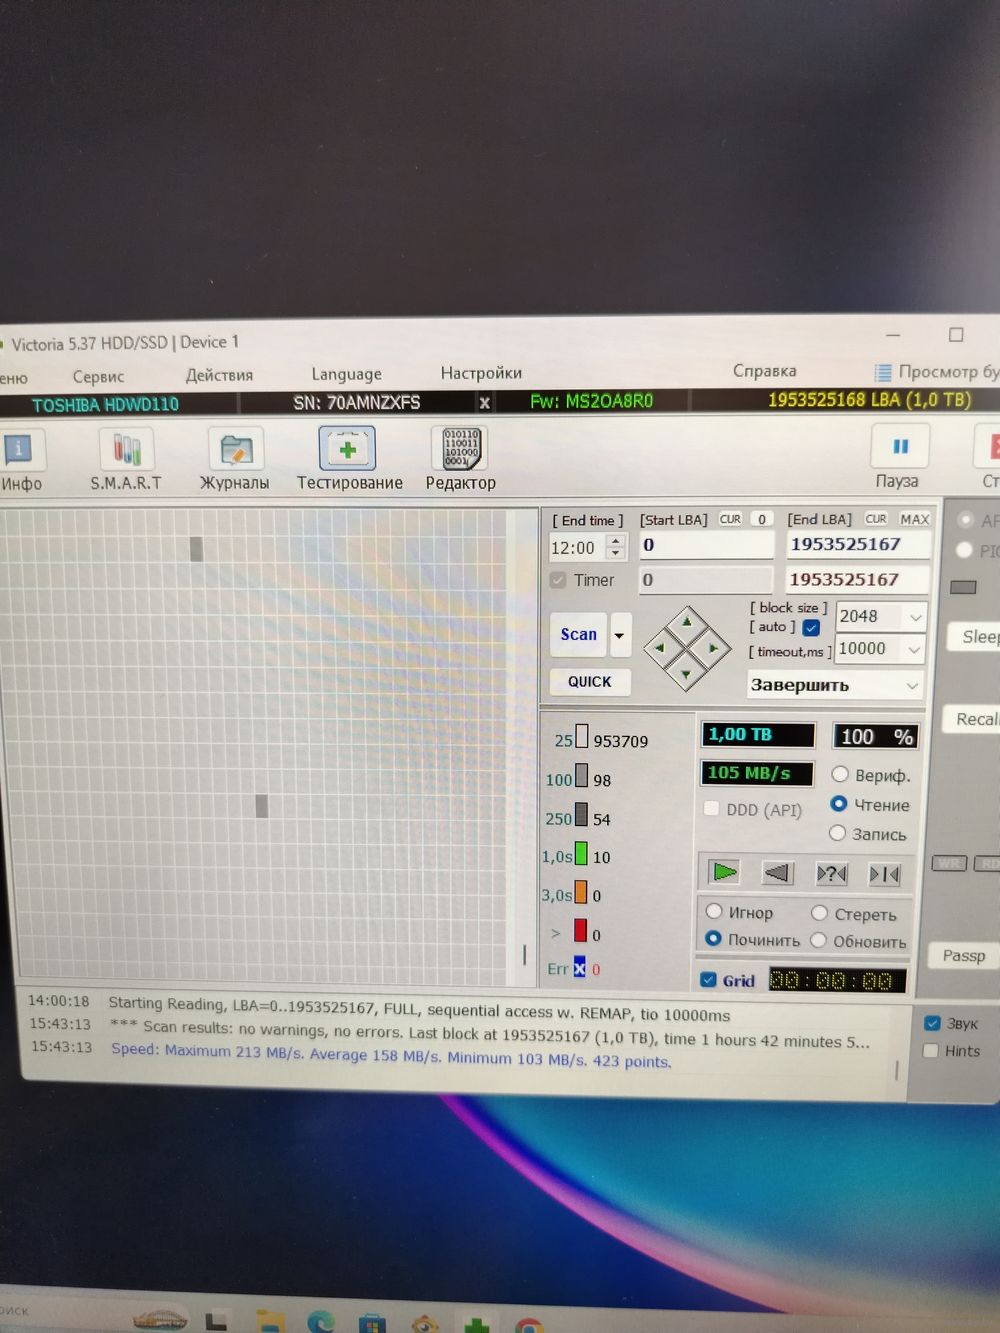Select the butterfly scan mode icon
Viewport: 1000px width, 1333px height.
point(884,875)
